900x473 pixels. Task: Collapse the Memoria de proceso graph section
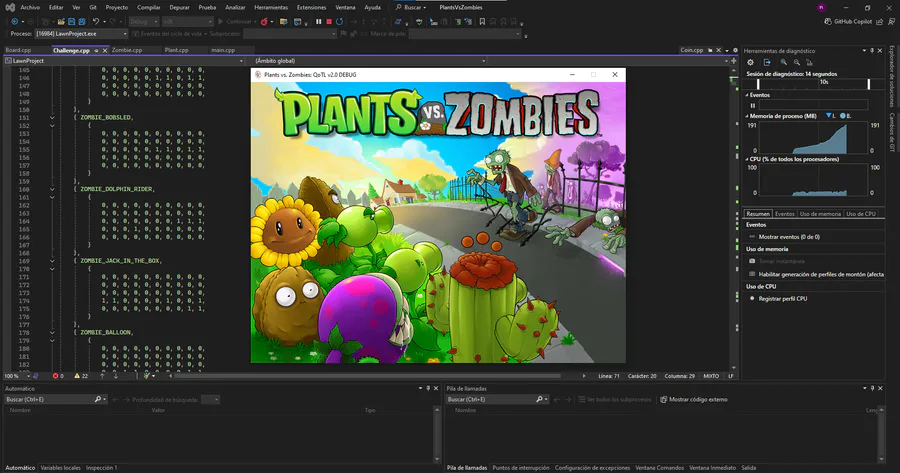(x=747, y=116)
